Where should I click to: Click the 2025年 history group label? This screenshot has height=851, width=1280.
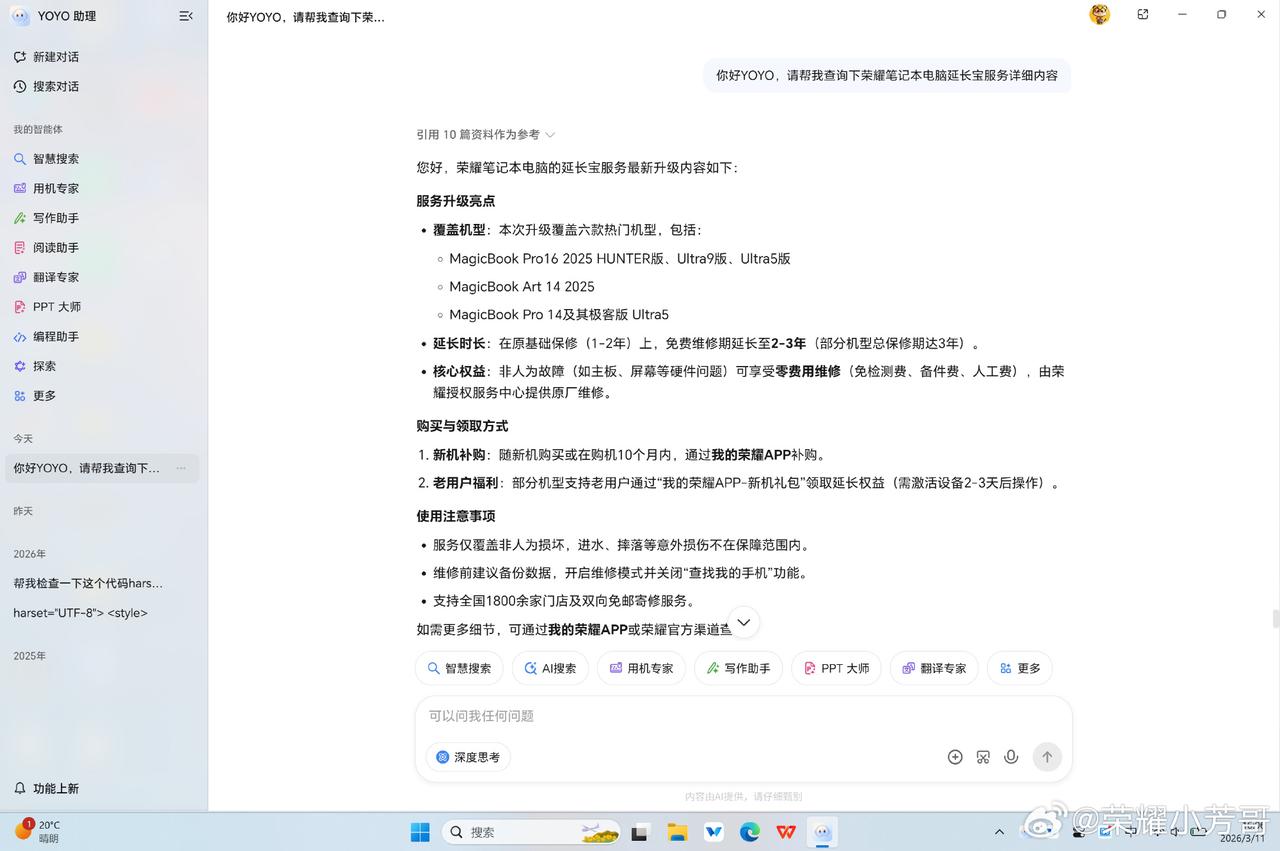click(x=30, y=656)
